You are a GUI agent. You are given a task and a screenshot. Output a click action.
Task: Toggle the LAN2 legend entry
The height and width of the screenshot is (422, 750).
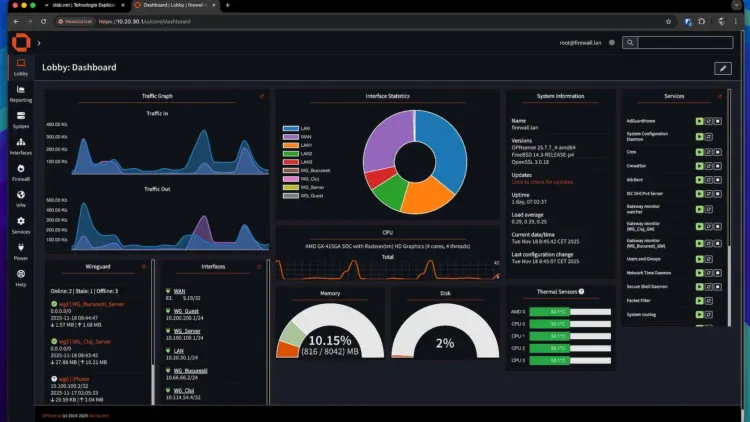(297, 154)
